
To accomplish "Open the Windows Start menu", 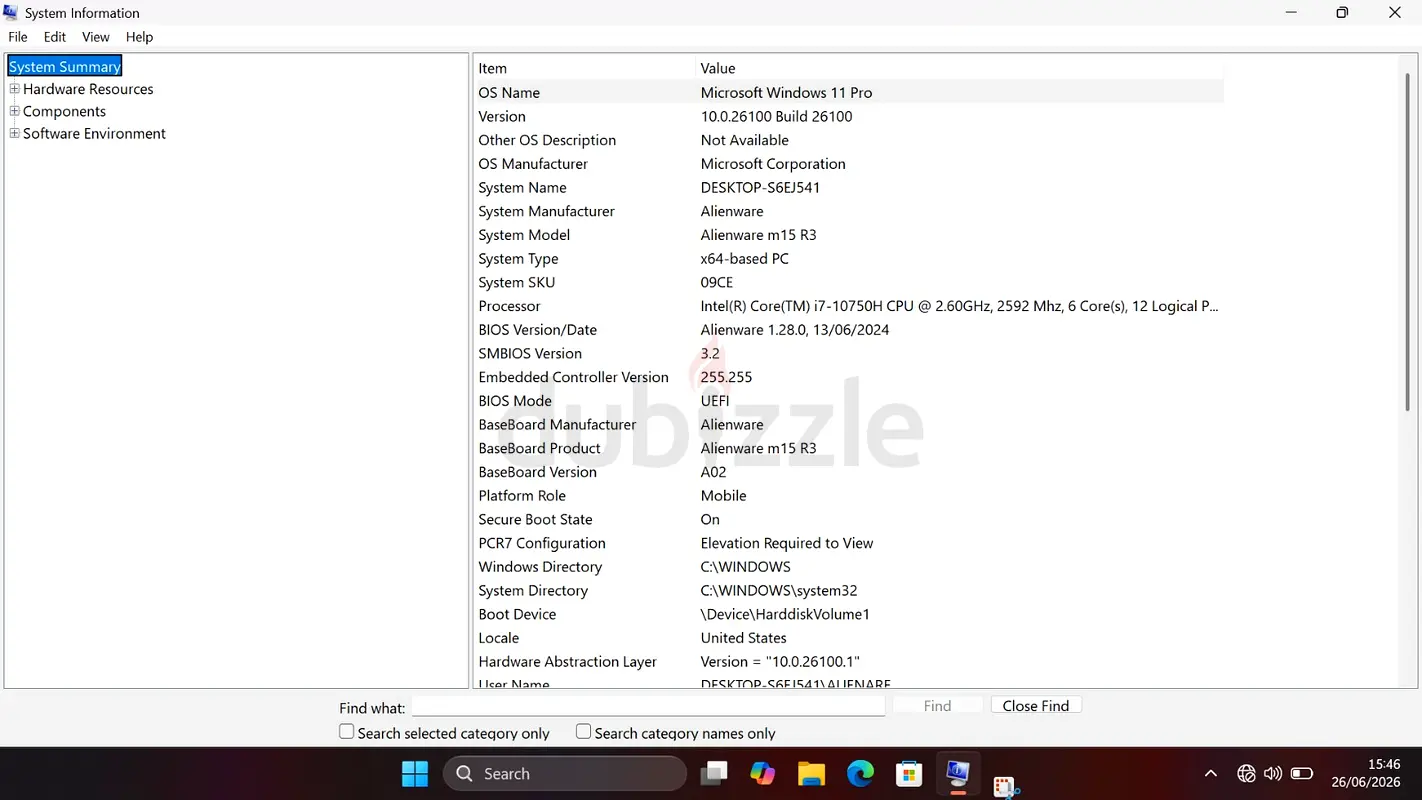I will 415,773.
